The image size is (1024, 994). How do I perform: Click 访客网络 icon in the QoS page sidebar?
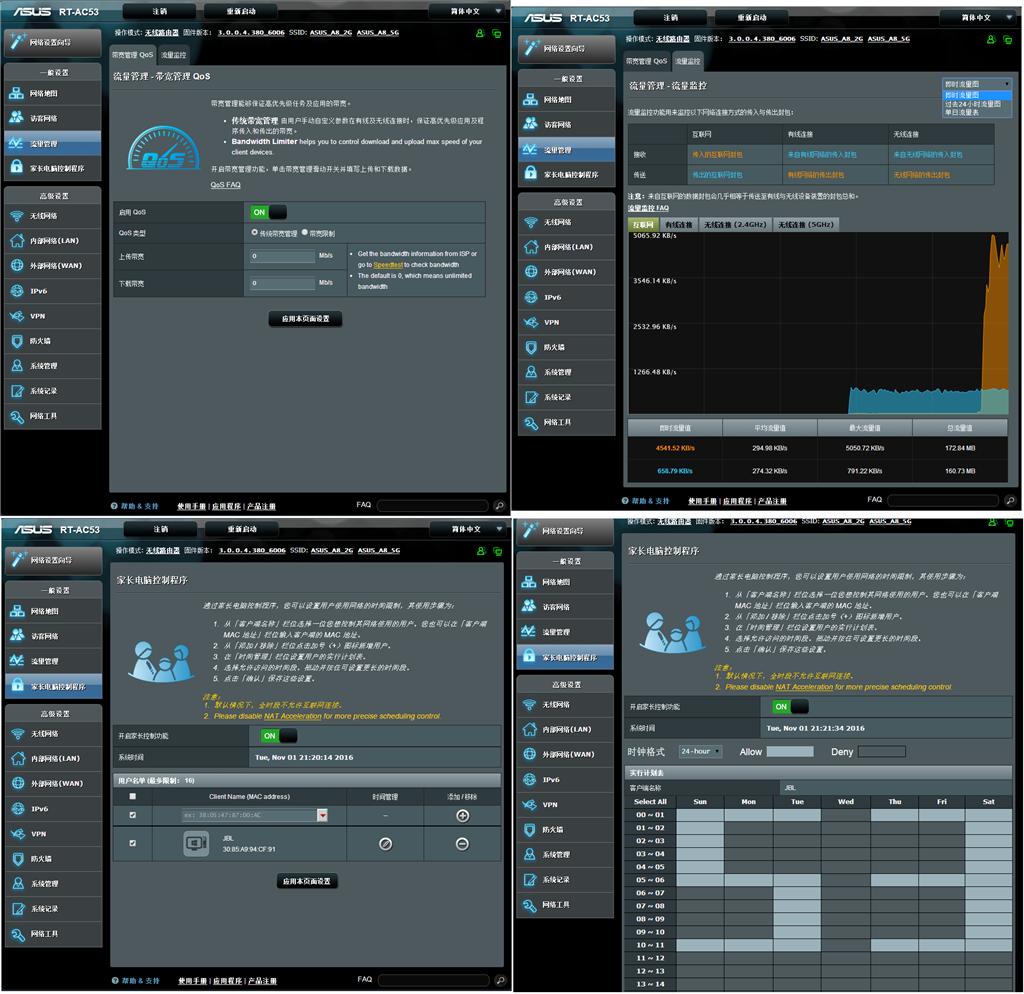pos(16,118)
